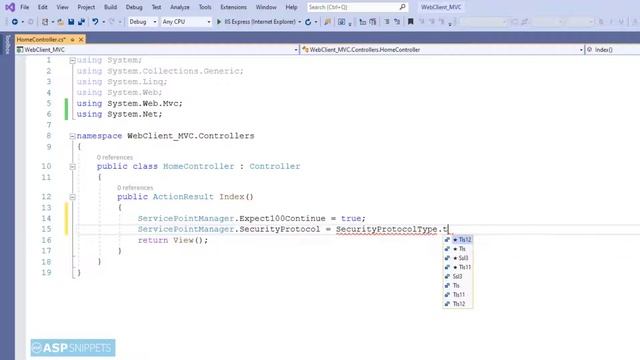Choose the unstarred Tls11 IntelliSense item
This screenshot has width=640, height=360.
458,295
